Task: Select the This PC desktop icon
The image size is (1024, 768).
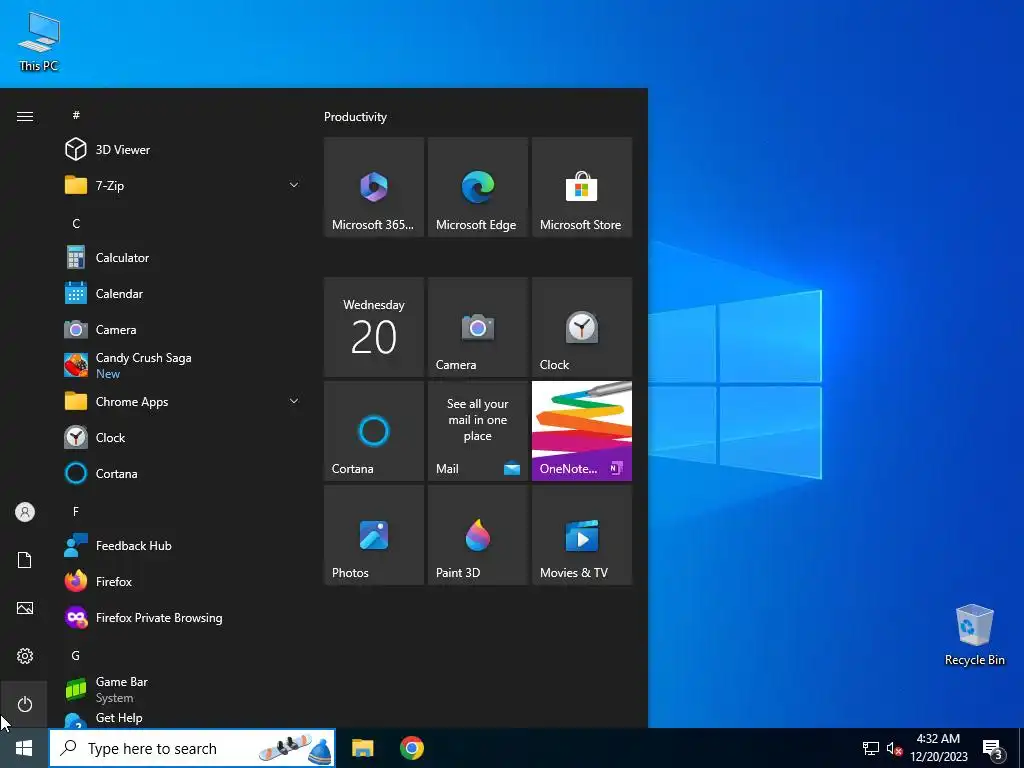Action: tap(39, 41)
